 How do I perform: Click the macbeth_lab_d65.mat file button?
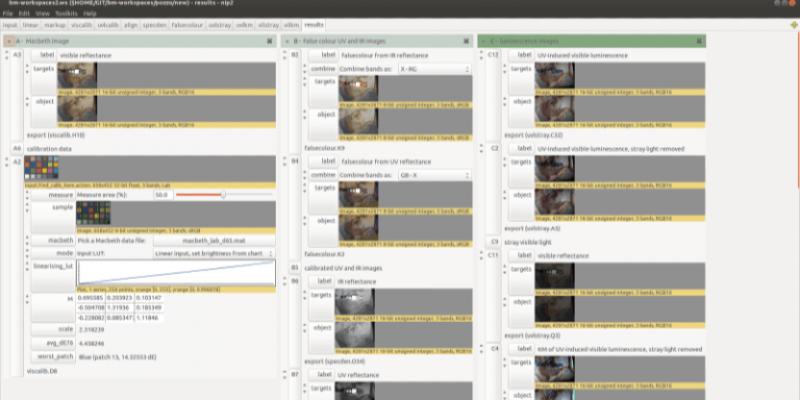click(x=214, y=241)
